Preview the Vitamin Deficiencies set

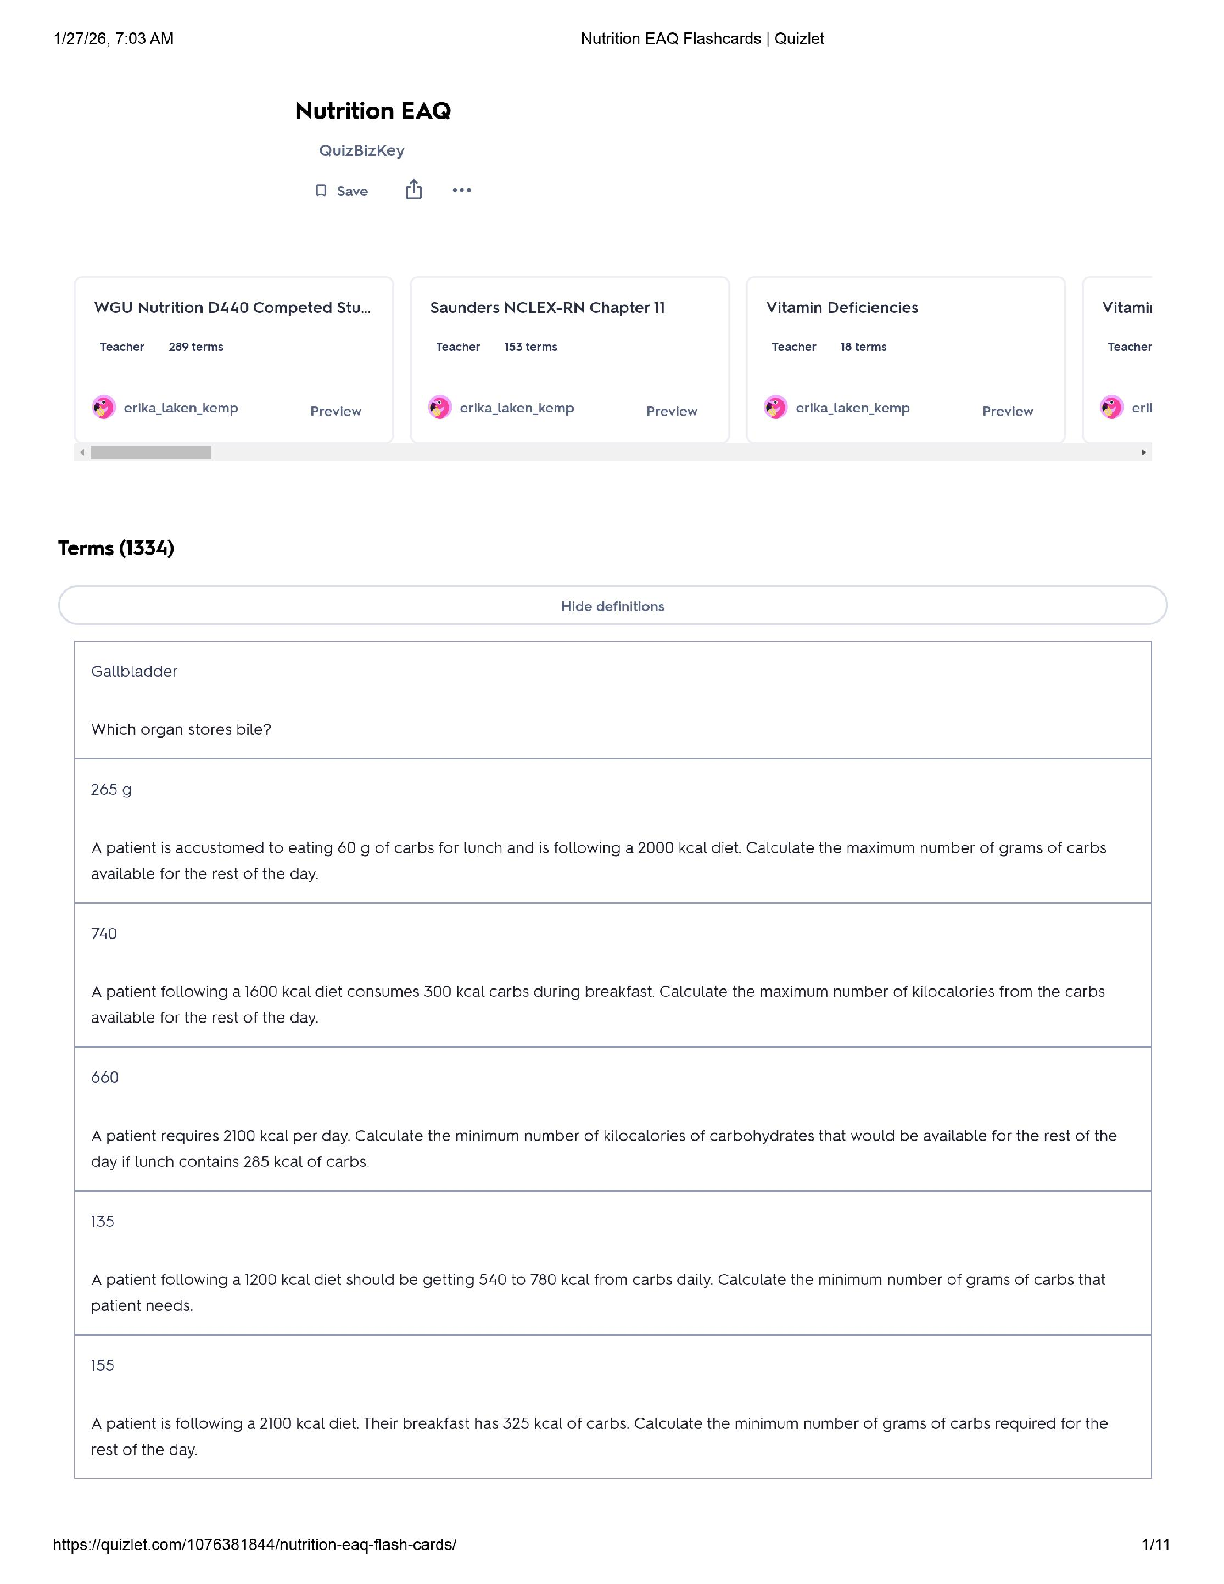click(1007, 411)
